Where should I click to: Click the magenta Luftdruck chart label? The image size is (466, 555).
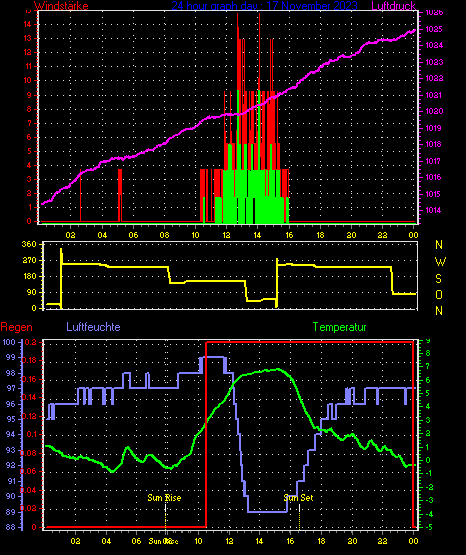click(393, 6)
